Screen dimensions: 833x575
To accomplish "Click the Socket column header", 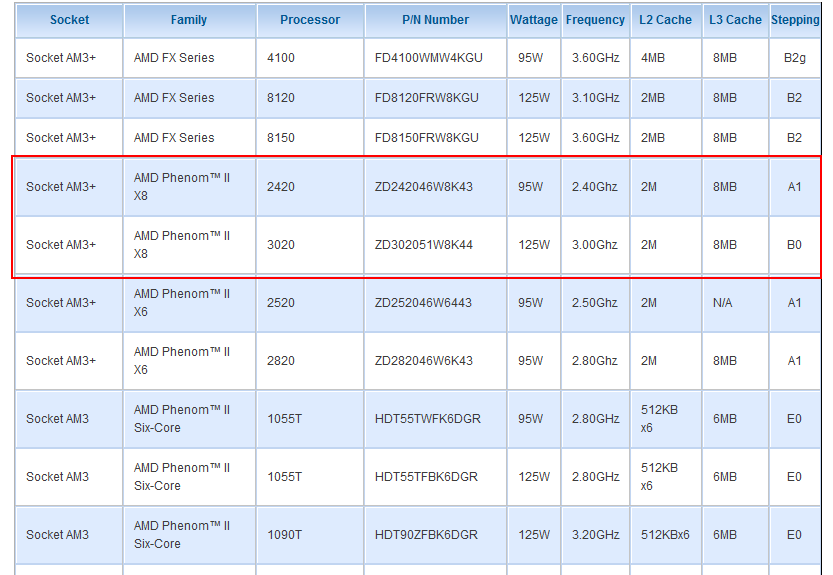I will click(x=69, y=20).
